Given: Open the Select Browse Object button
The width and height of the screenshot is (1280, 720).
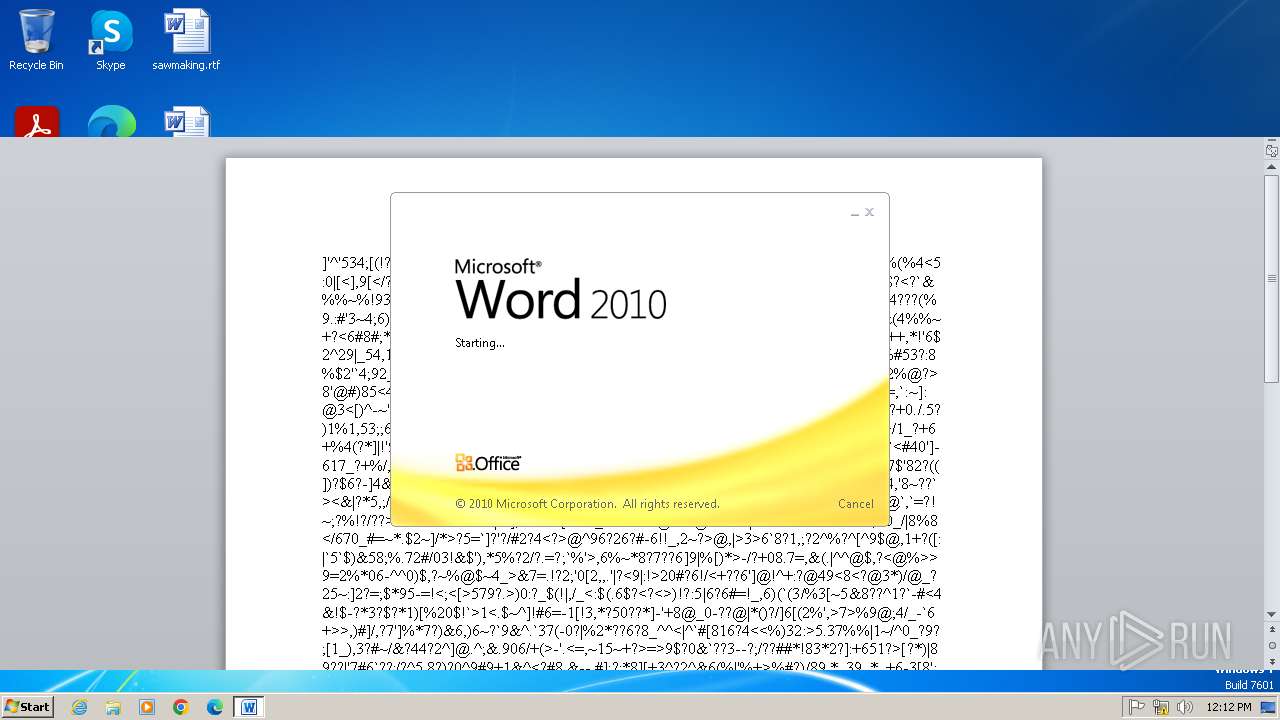Looking at the screenshot, I should pos(1271,646).
